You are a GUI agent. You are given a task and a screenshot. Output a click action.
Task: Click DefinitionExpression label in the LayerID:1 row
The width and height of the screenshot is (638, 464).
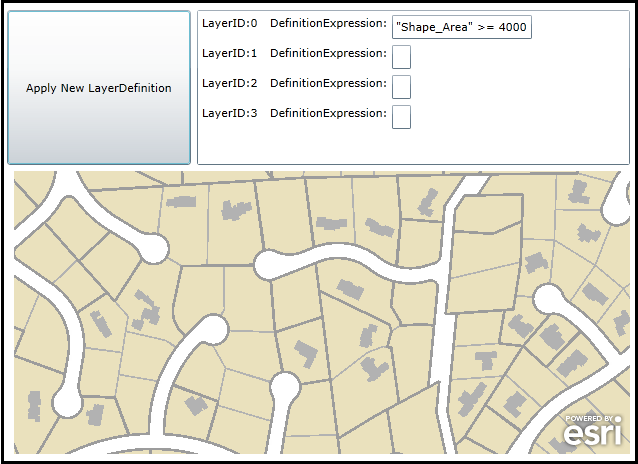(x=328, y=53)
